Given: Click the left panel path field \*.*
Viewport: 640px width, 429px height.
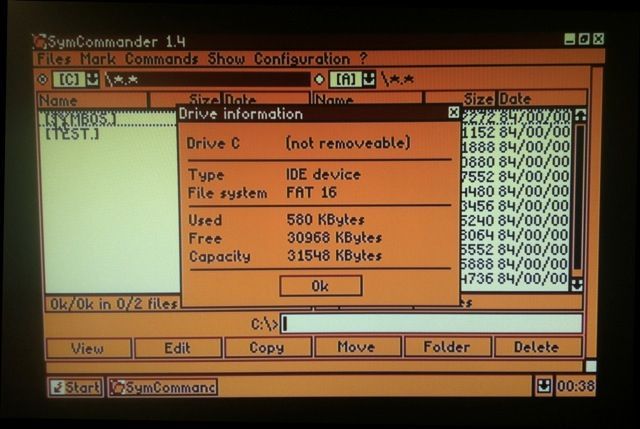Looking at the screenshot, I should 207,79.
